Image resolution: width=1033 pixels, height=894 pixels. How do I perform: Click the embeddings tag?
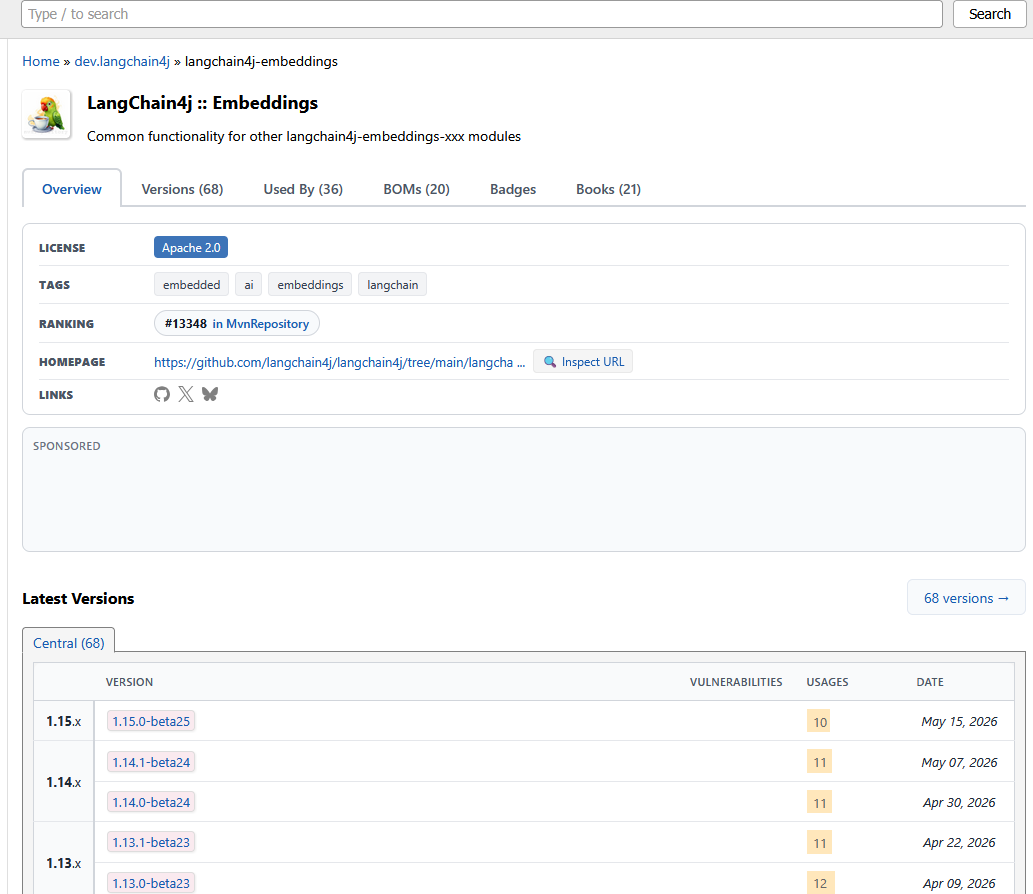click(310, 285)
